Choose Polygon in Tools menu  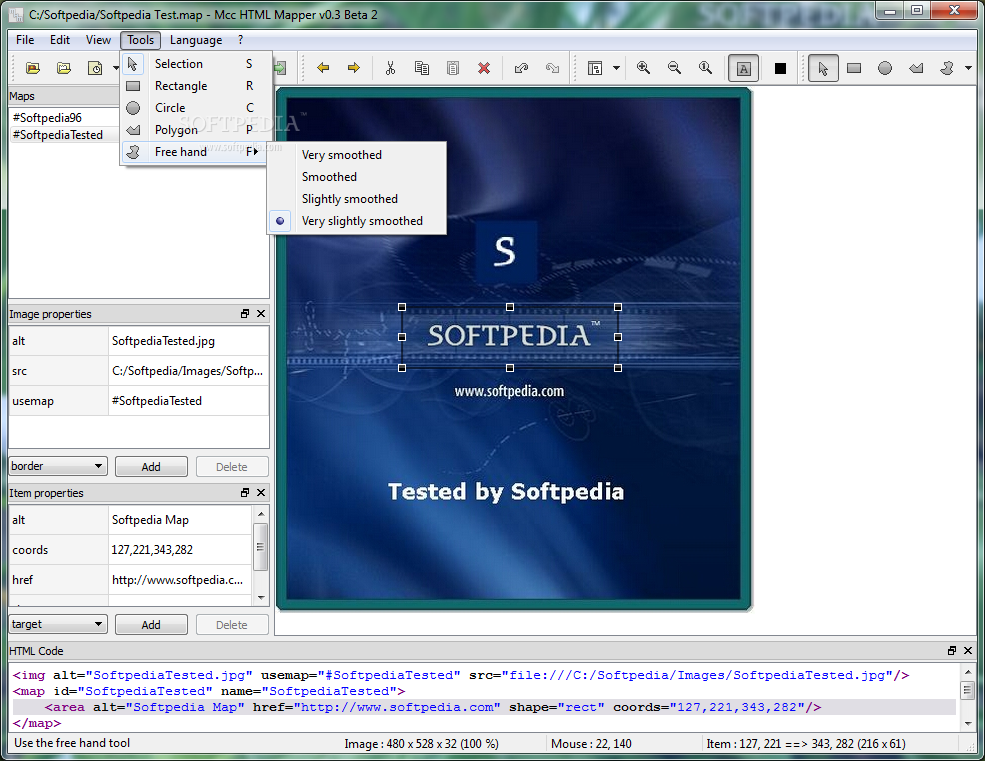coord(196,130)
